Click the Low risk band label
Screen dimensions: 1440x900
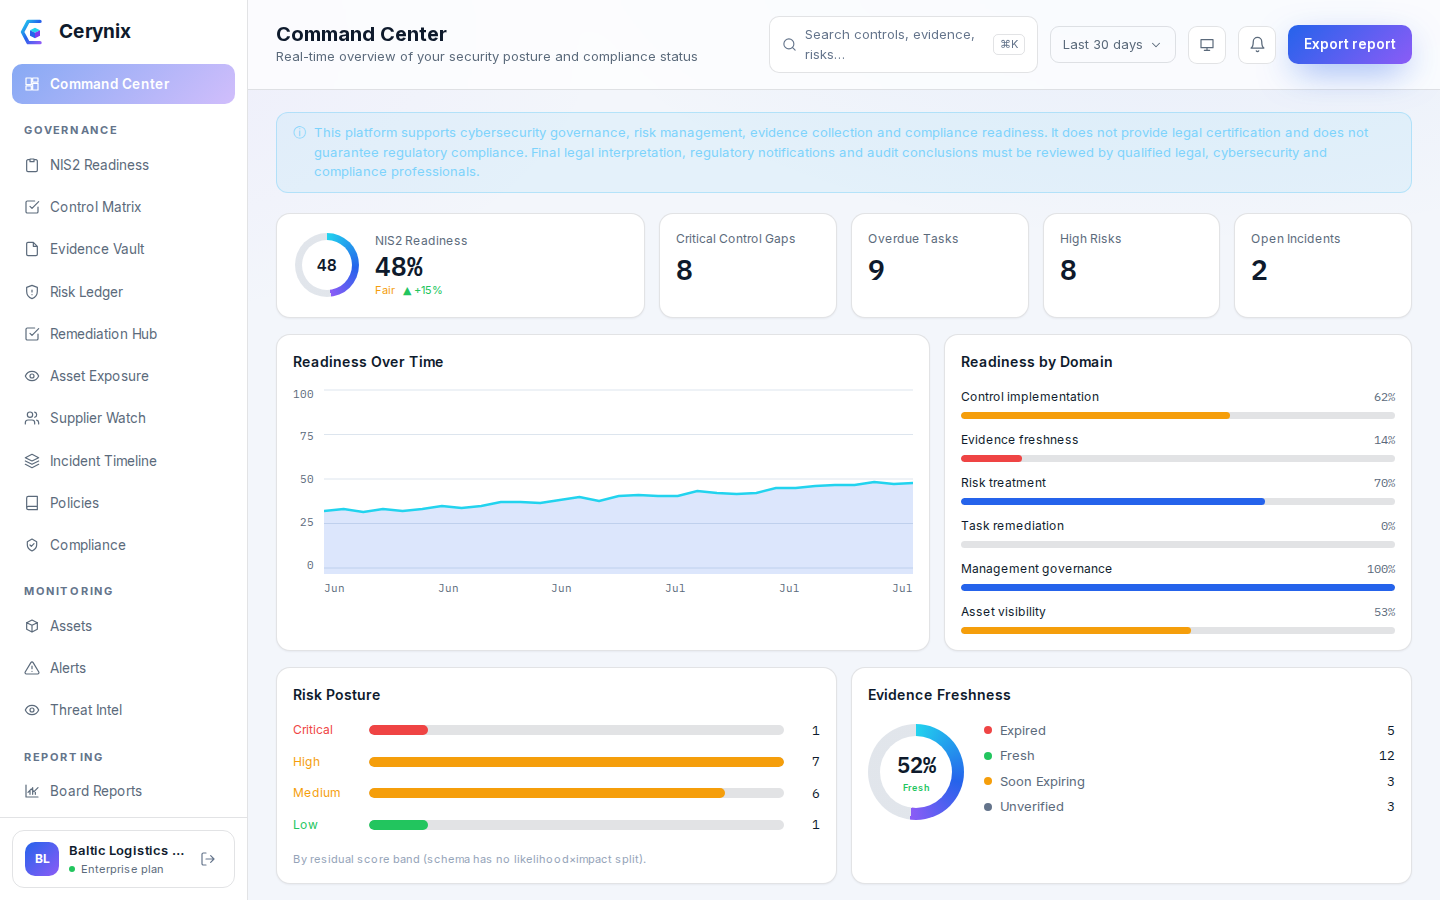(x=305, y=825)
